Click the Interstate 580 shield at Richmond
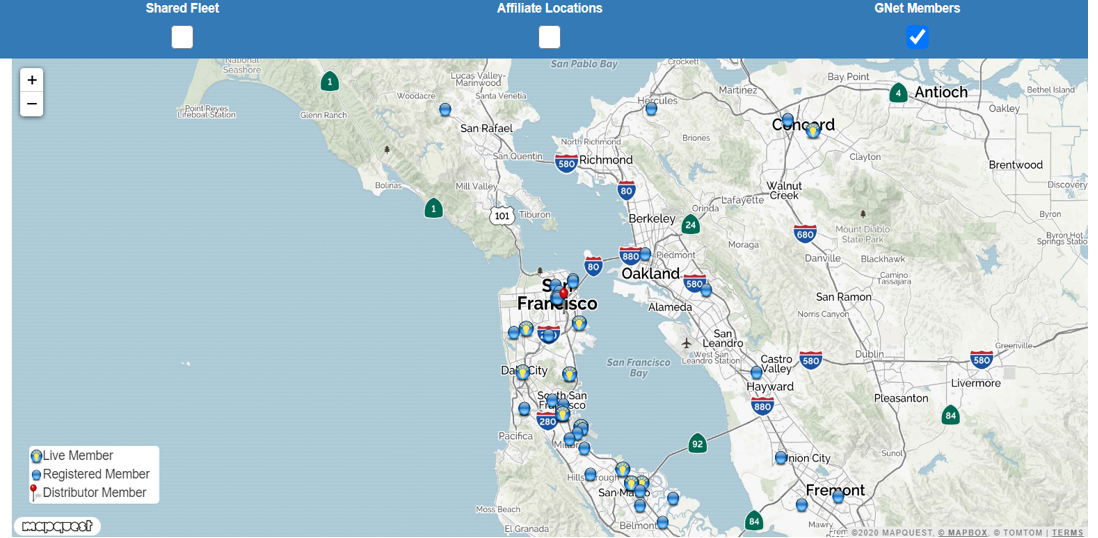Image resolution: width=1098 pixels, height=538 pixels. tap(567, 164)
